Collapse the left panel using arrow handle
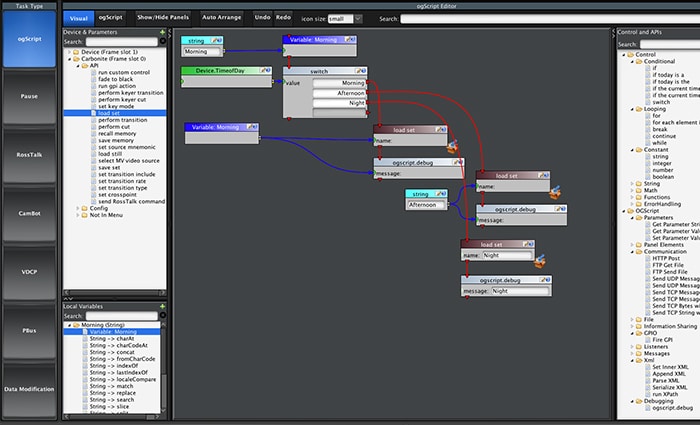 pyautogui.click(x=170, y=33)
